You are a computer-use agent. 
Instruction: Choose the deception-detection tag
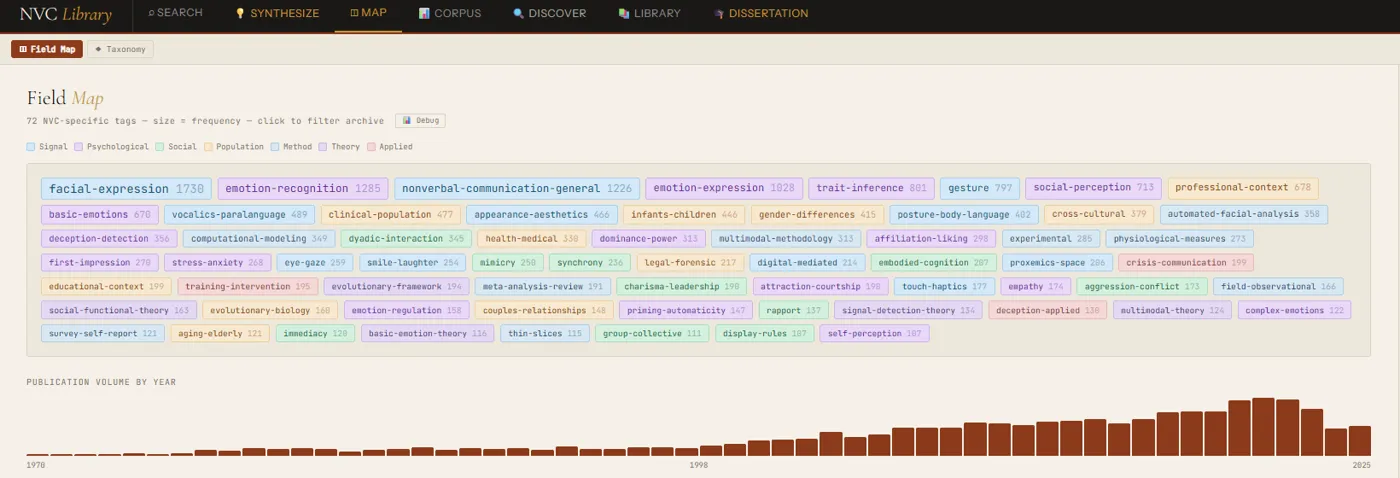click(x=109, y=239)
